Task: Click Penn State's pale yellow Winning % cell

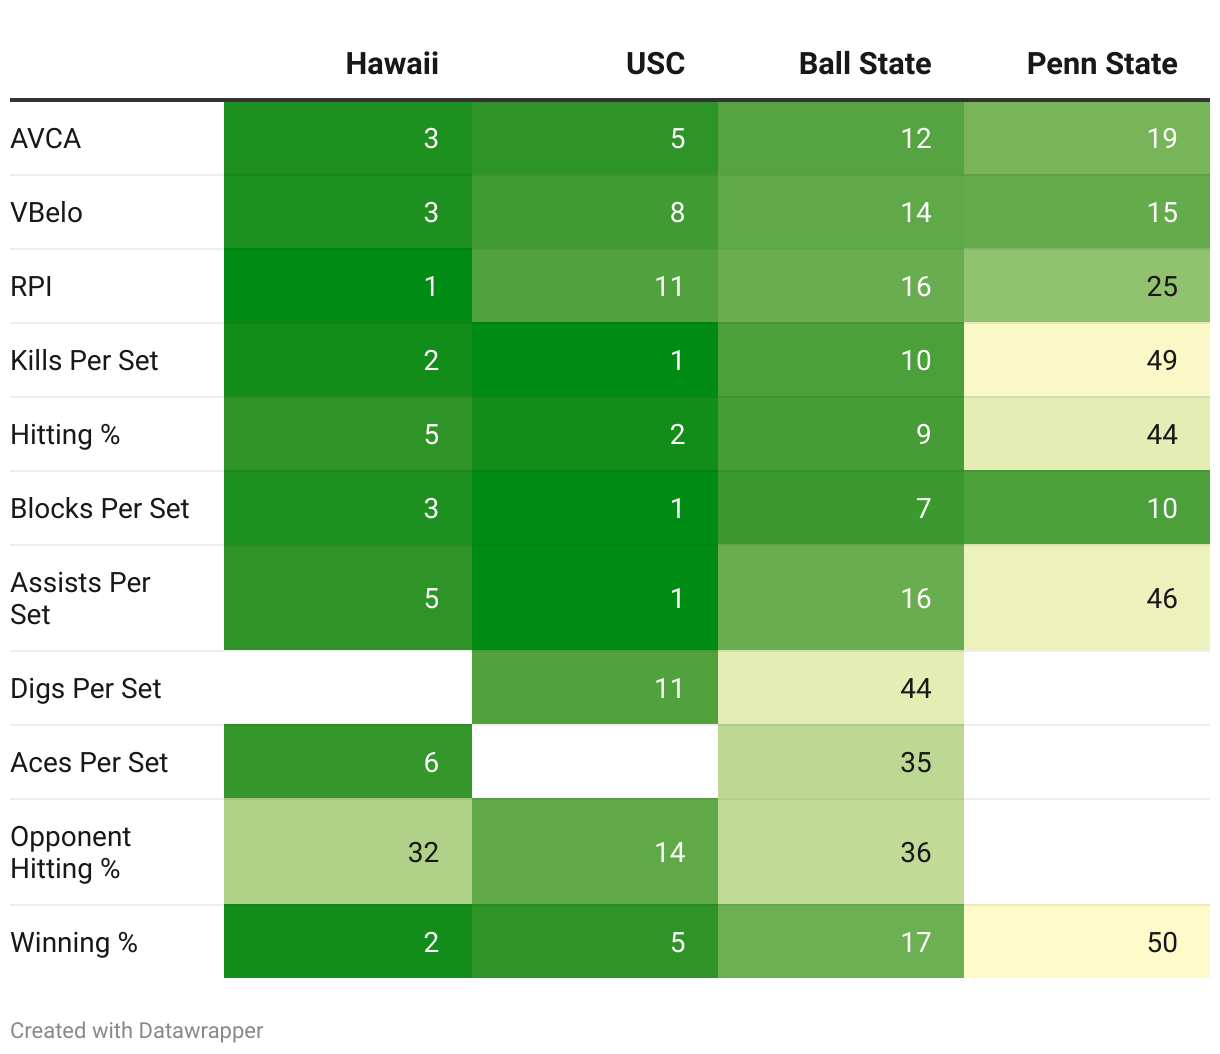Action: [1087, 942]
